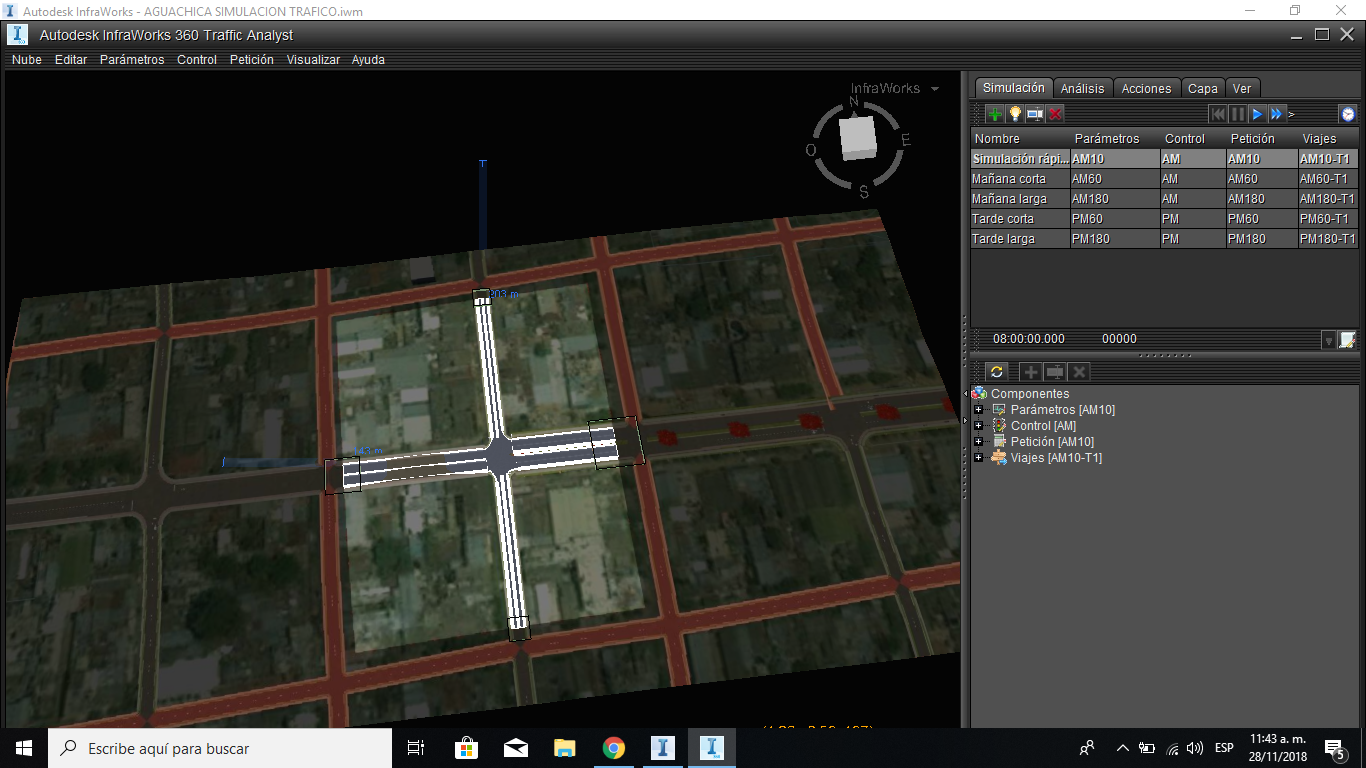
Task: Open the small dropdown arrow beside the notepad icon
Action: coord(1329,340)
